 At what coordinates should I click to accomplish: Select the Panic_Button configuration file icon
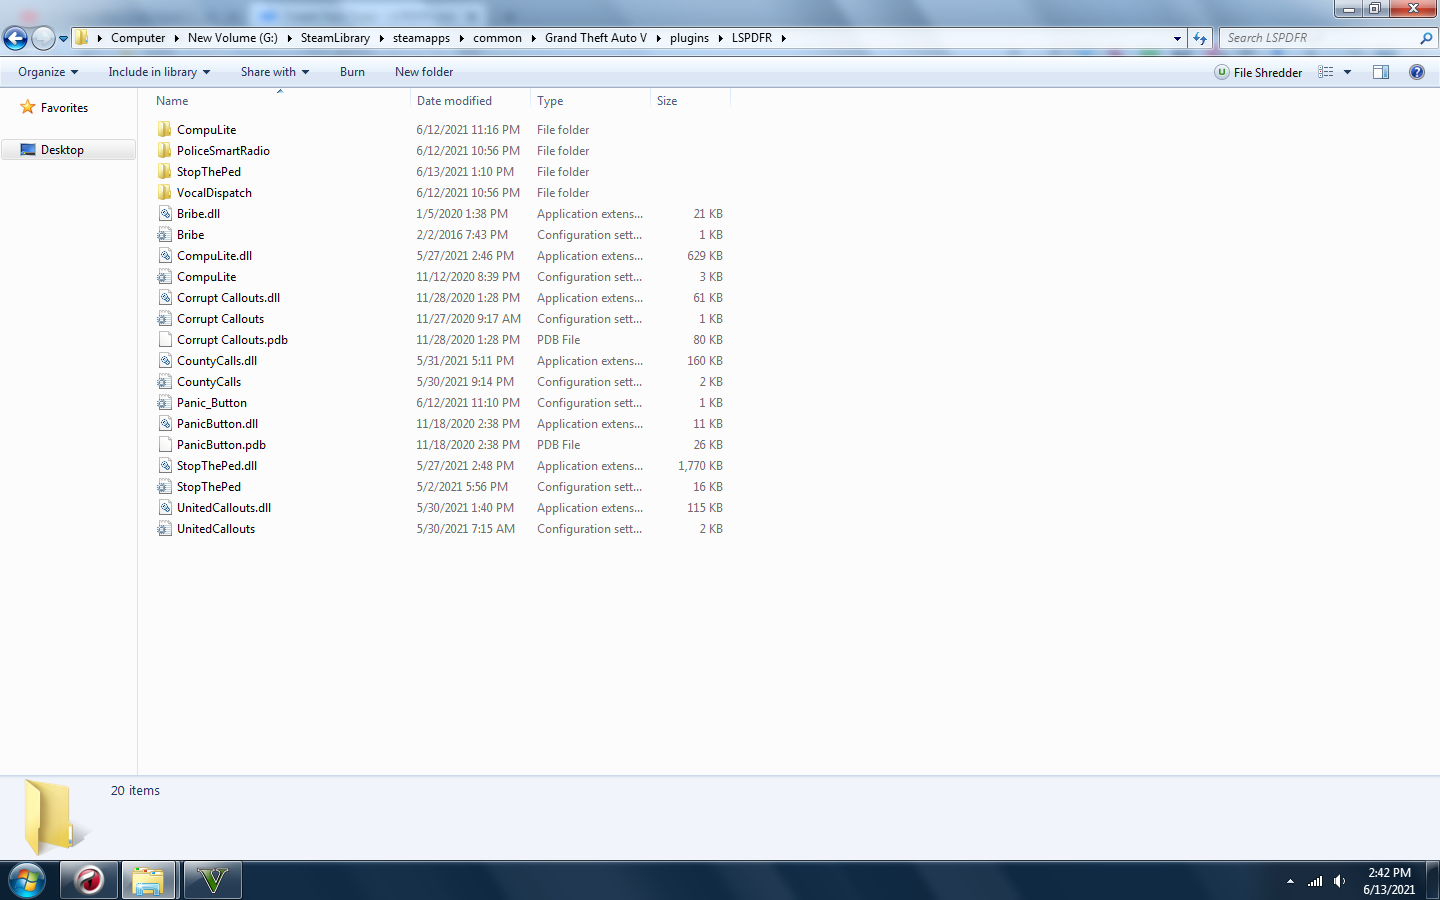[165, 403]
